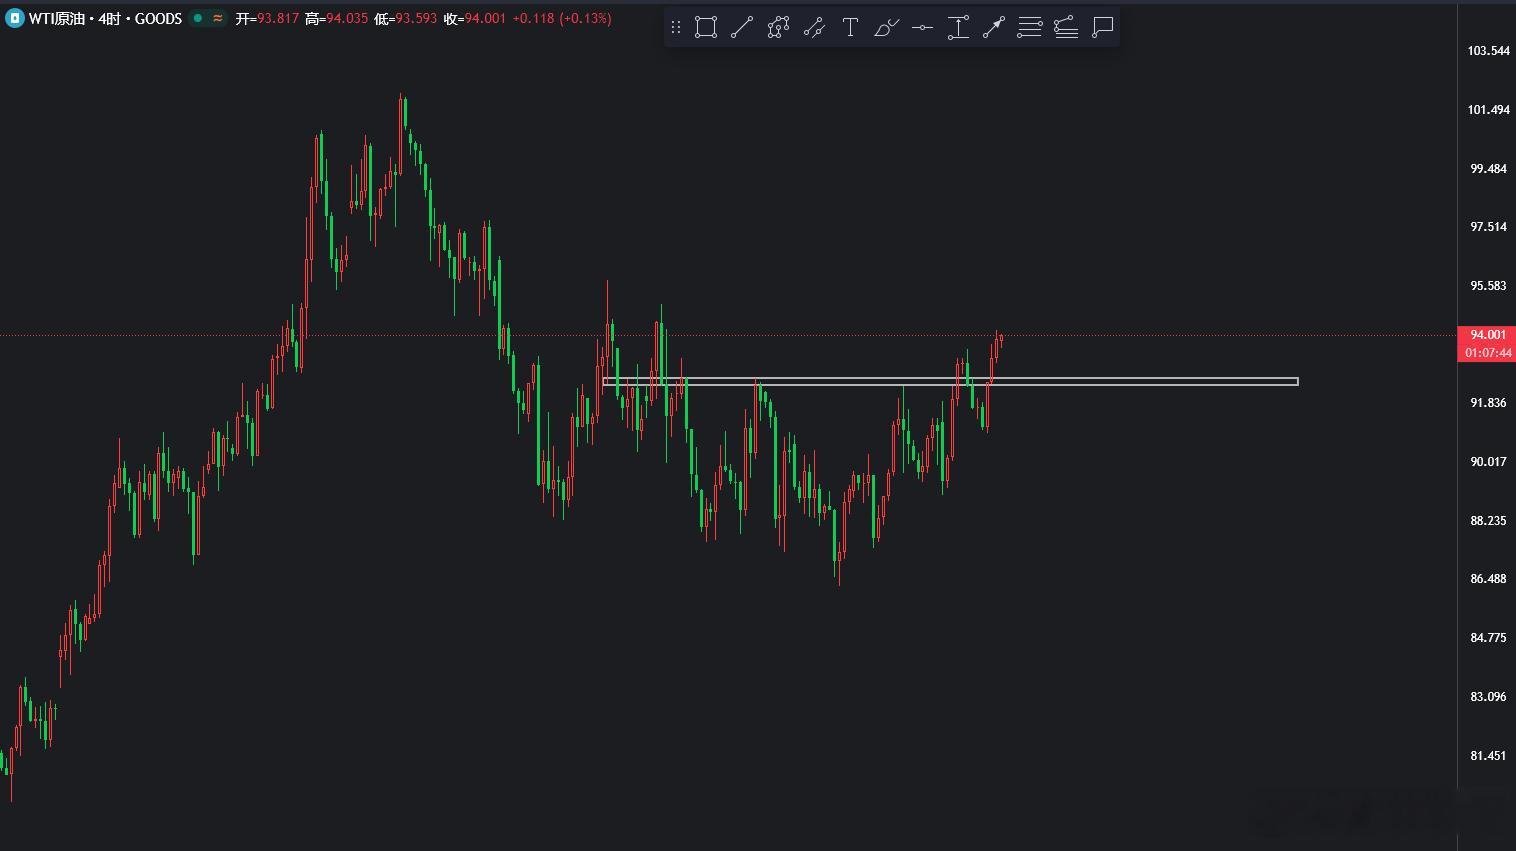Select the Price Range measure tool

(x=958, y=28)
